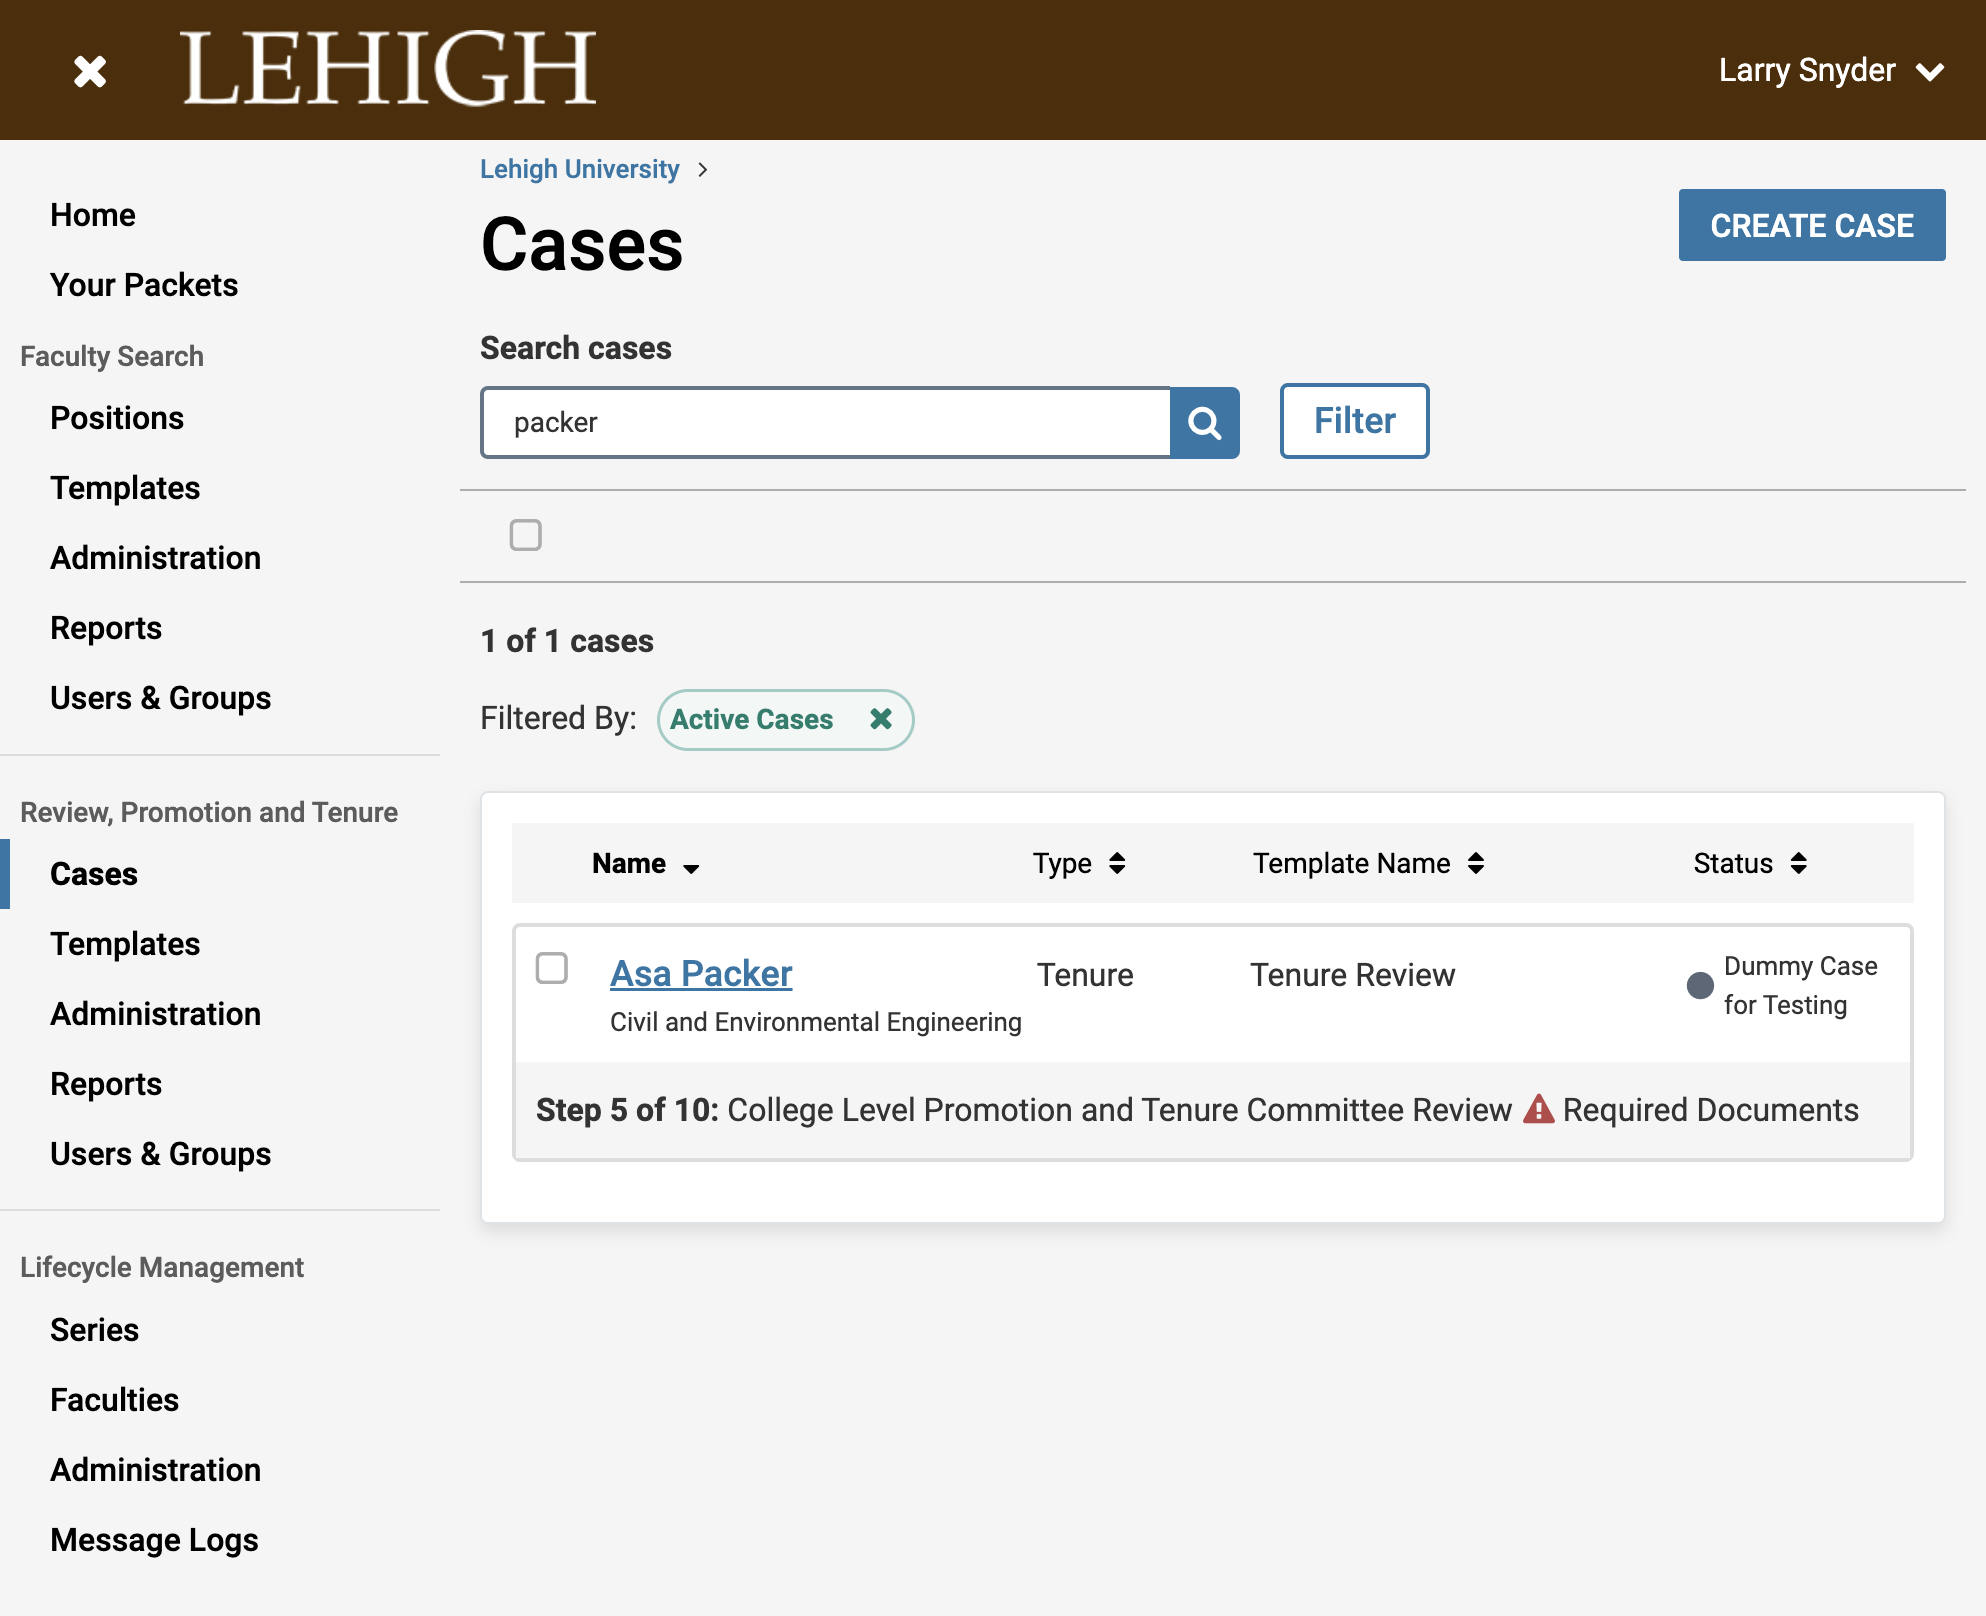1986x1616 pixels.
Task: Open Templates under Faculty Search
Action: (125, 488)
